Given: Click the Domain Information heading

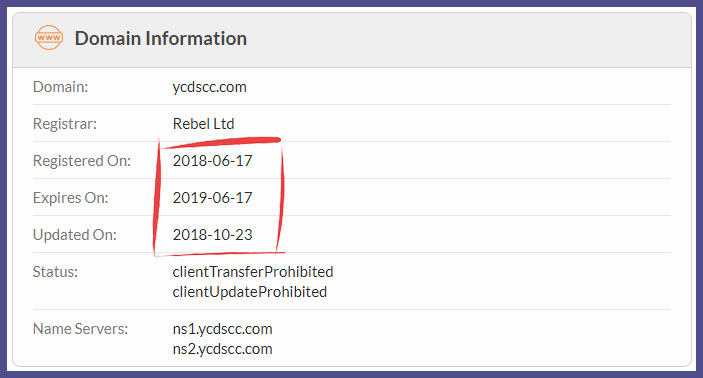Looking at the screenshot, I should (x=161, y=38).
